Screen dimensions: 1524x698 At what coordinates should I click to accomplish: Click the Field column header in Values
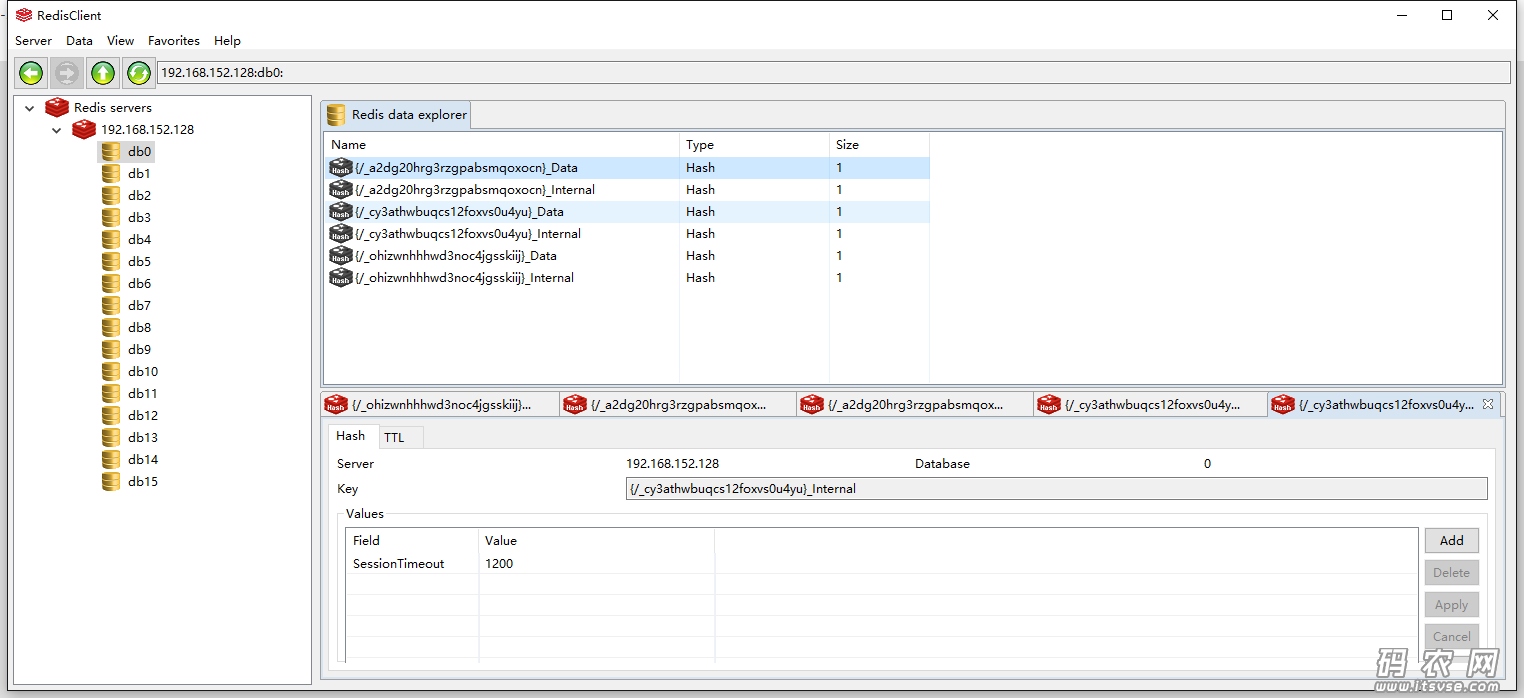[412, 541]
